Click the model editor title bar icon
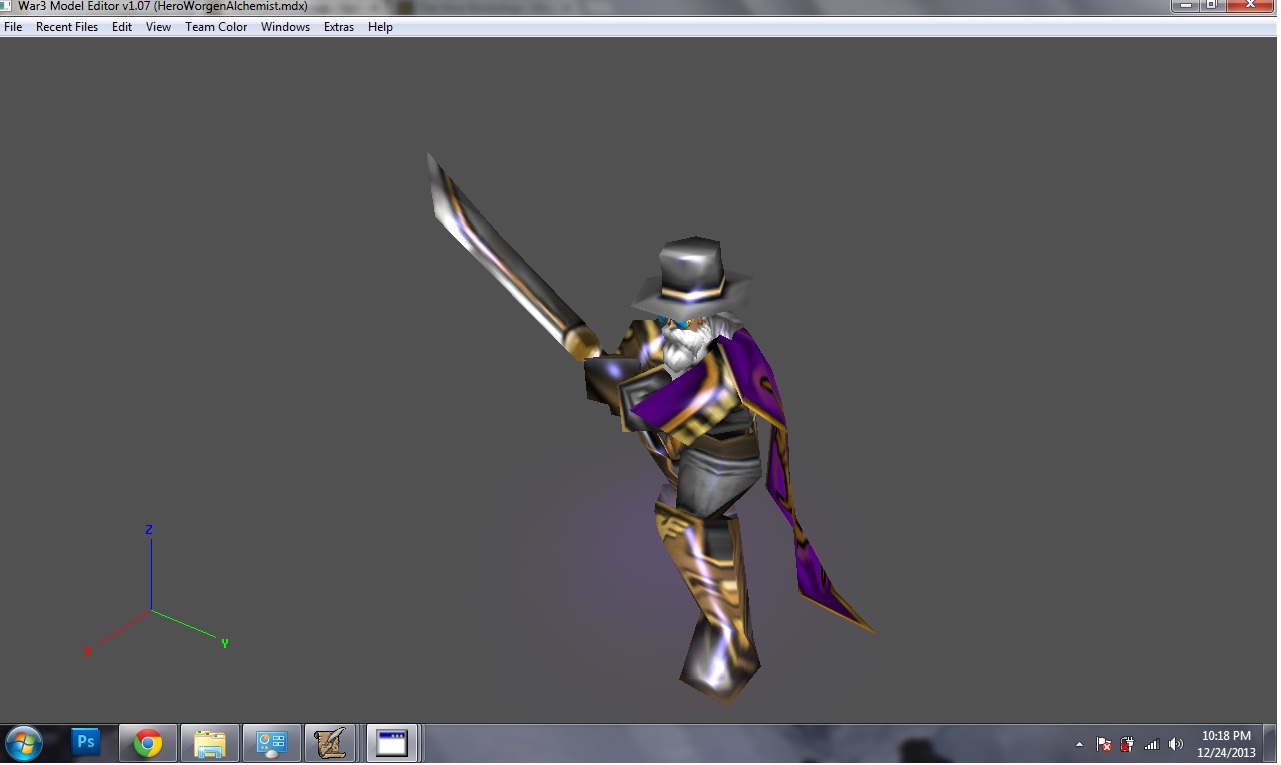 pyautogui.click(x=7, y=6)
